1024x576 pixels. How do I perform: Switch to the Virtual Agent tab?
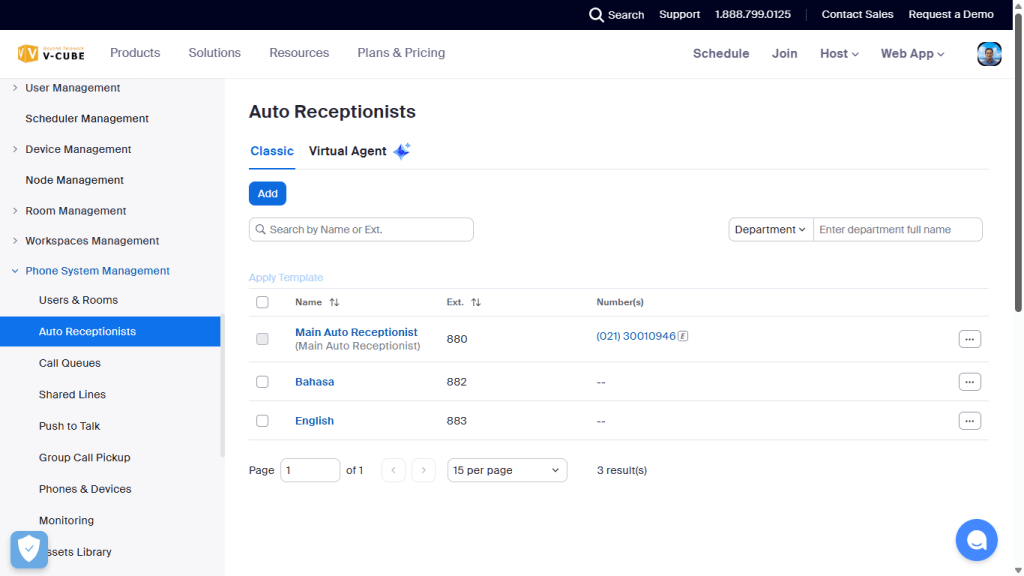[348, 151]
